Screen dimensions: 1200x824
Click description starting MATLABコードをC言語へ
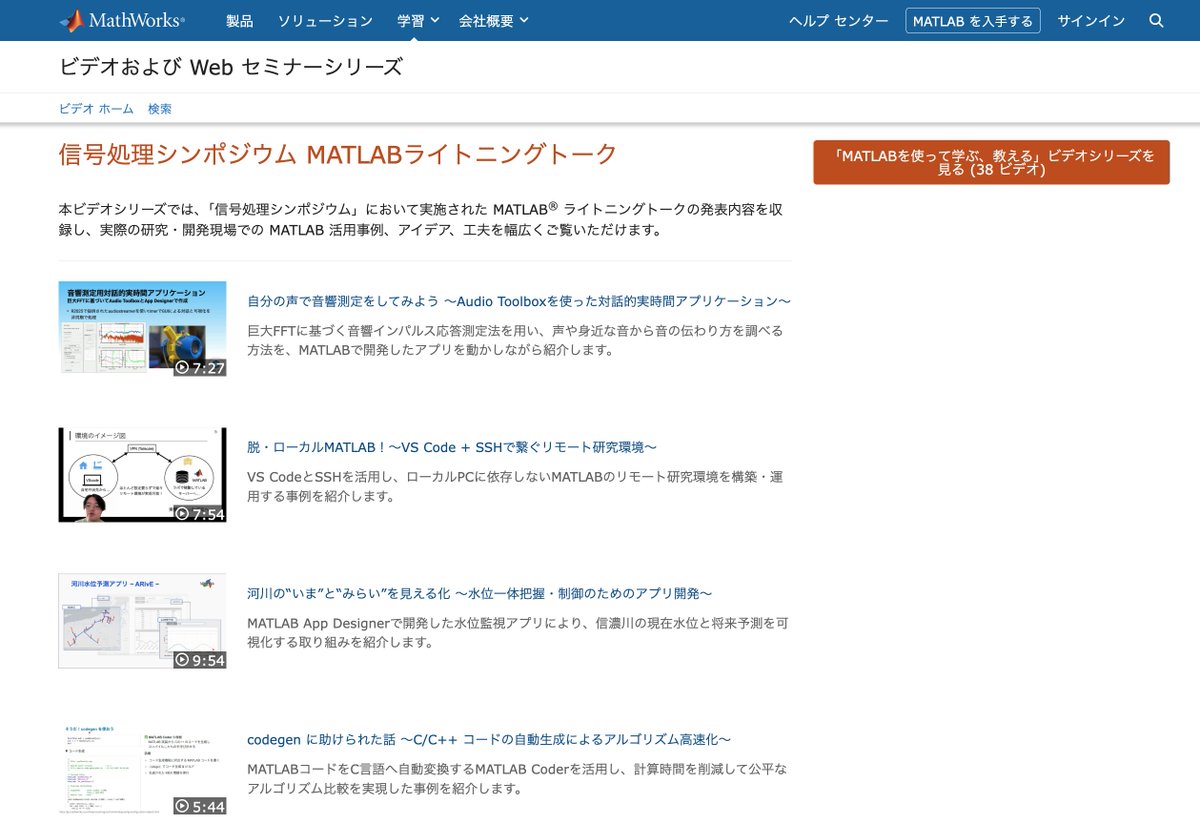point(517,778)
